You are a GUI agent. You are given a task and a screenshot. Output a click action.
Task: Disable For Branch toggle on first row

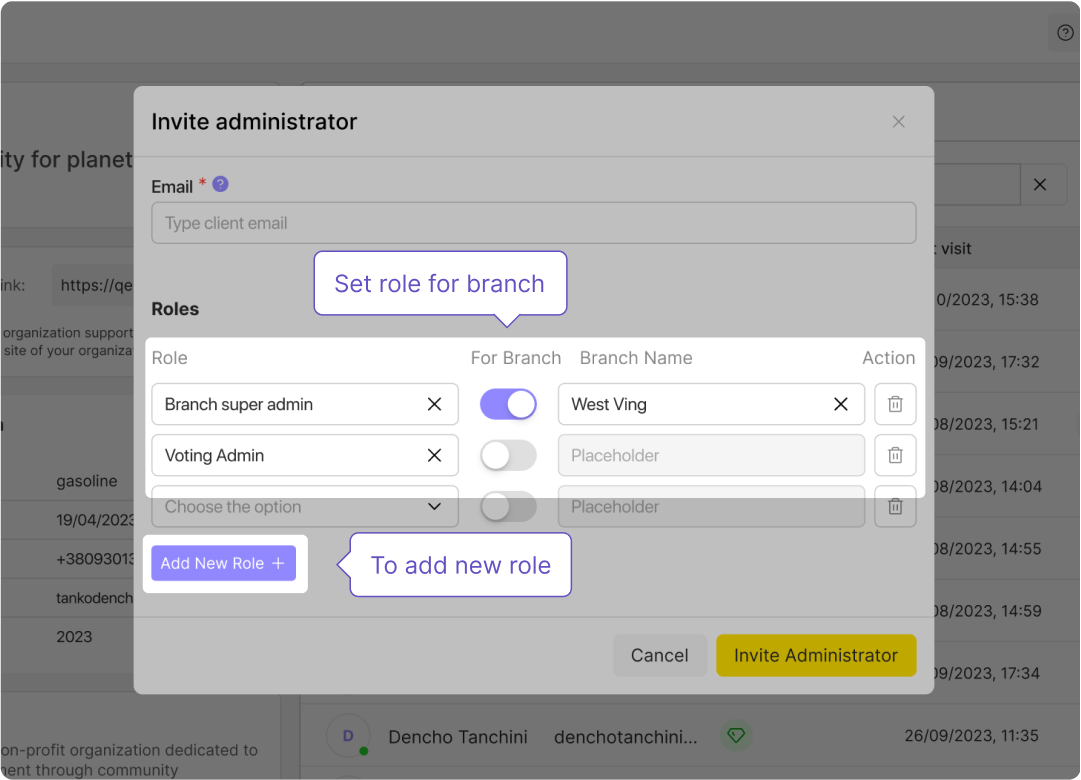pyautogui.click(x=508, y=404)
